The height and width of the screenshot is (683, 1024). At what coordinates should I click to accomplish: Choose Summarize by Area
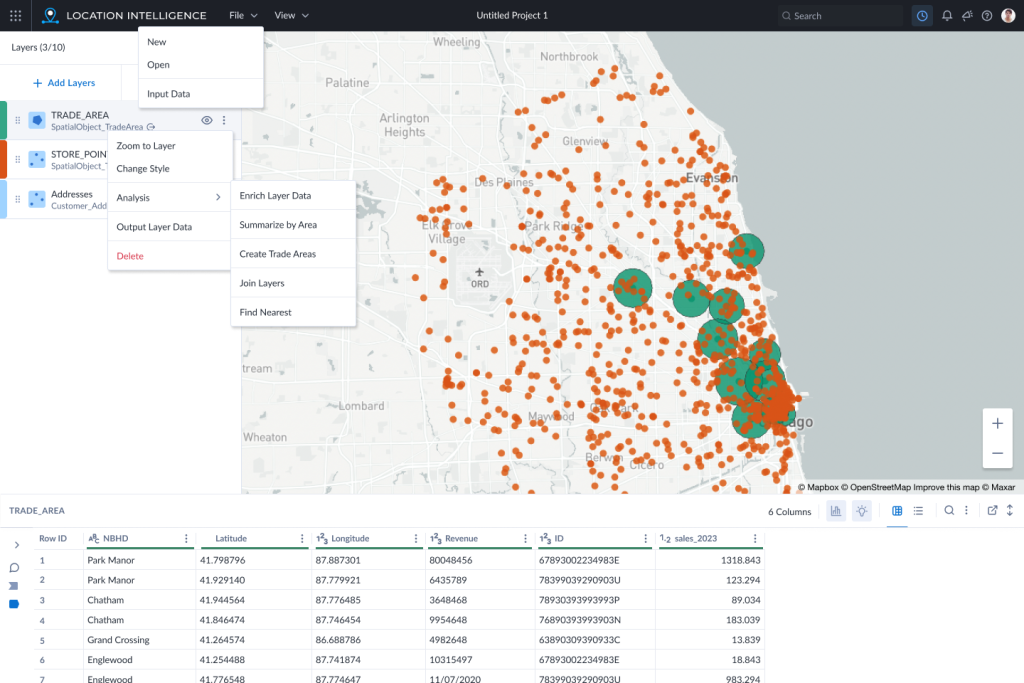coord(293,225)
